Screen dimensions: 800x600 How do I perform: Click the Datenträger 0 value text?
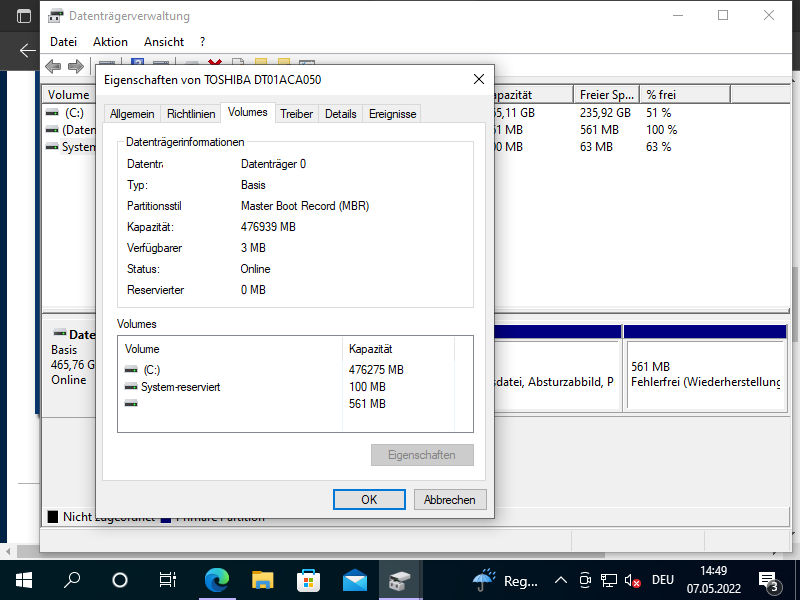tap(273, 164)
